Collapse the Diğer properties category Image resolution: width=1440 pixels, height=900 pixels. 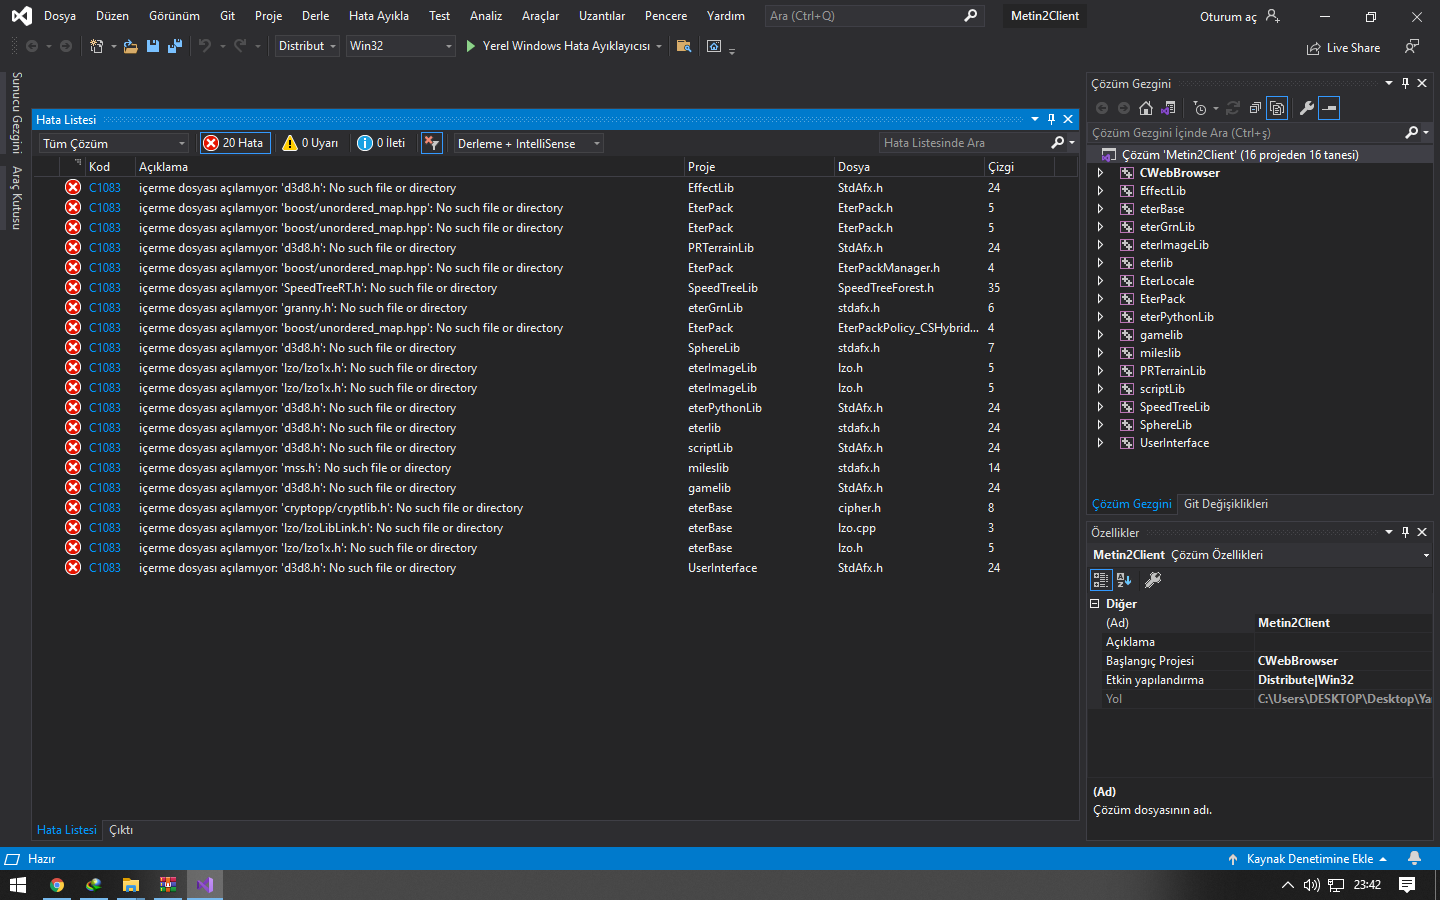click(1095, 604)
